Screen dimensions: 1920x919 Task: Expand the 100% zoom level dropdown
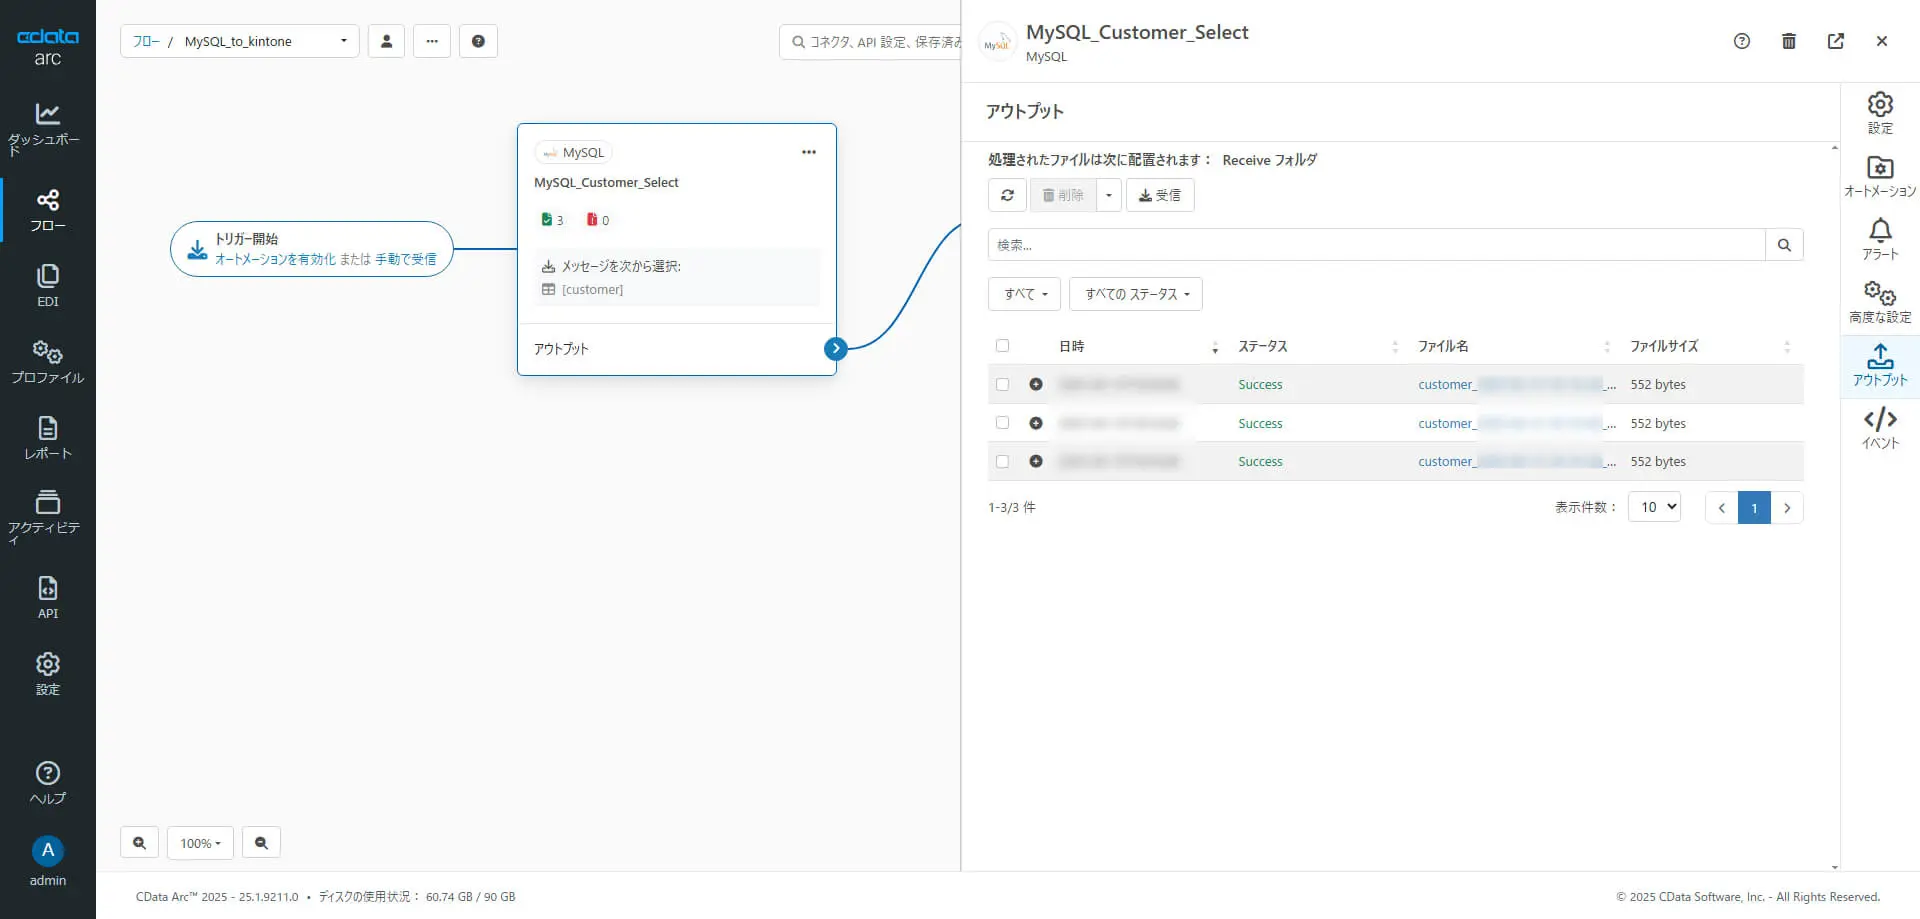pos(200,843)
